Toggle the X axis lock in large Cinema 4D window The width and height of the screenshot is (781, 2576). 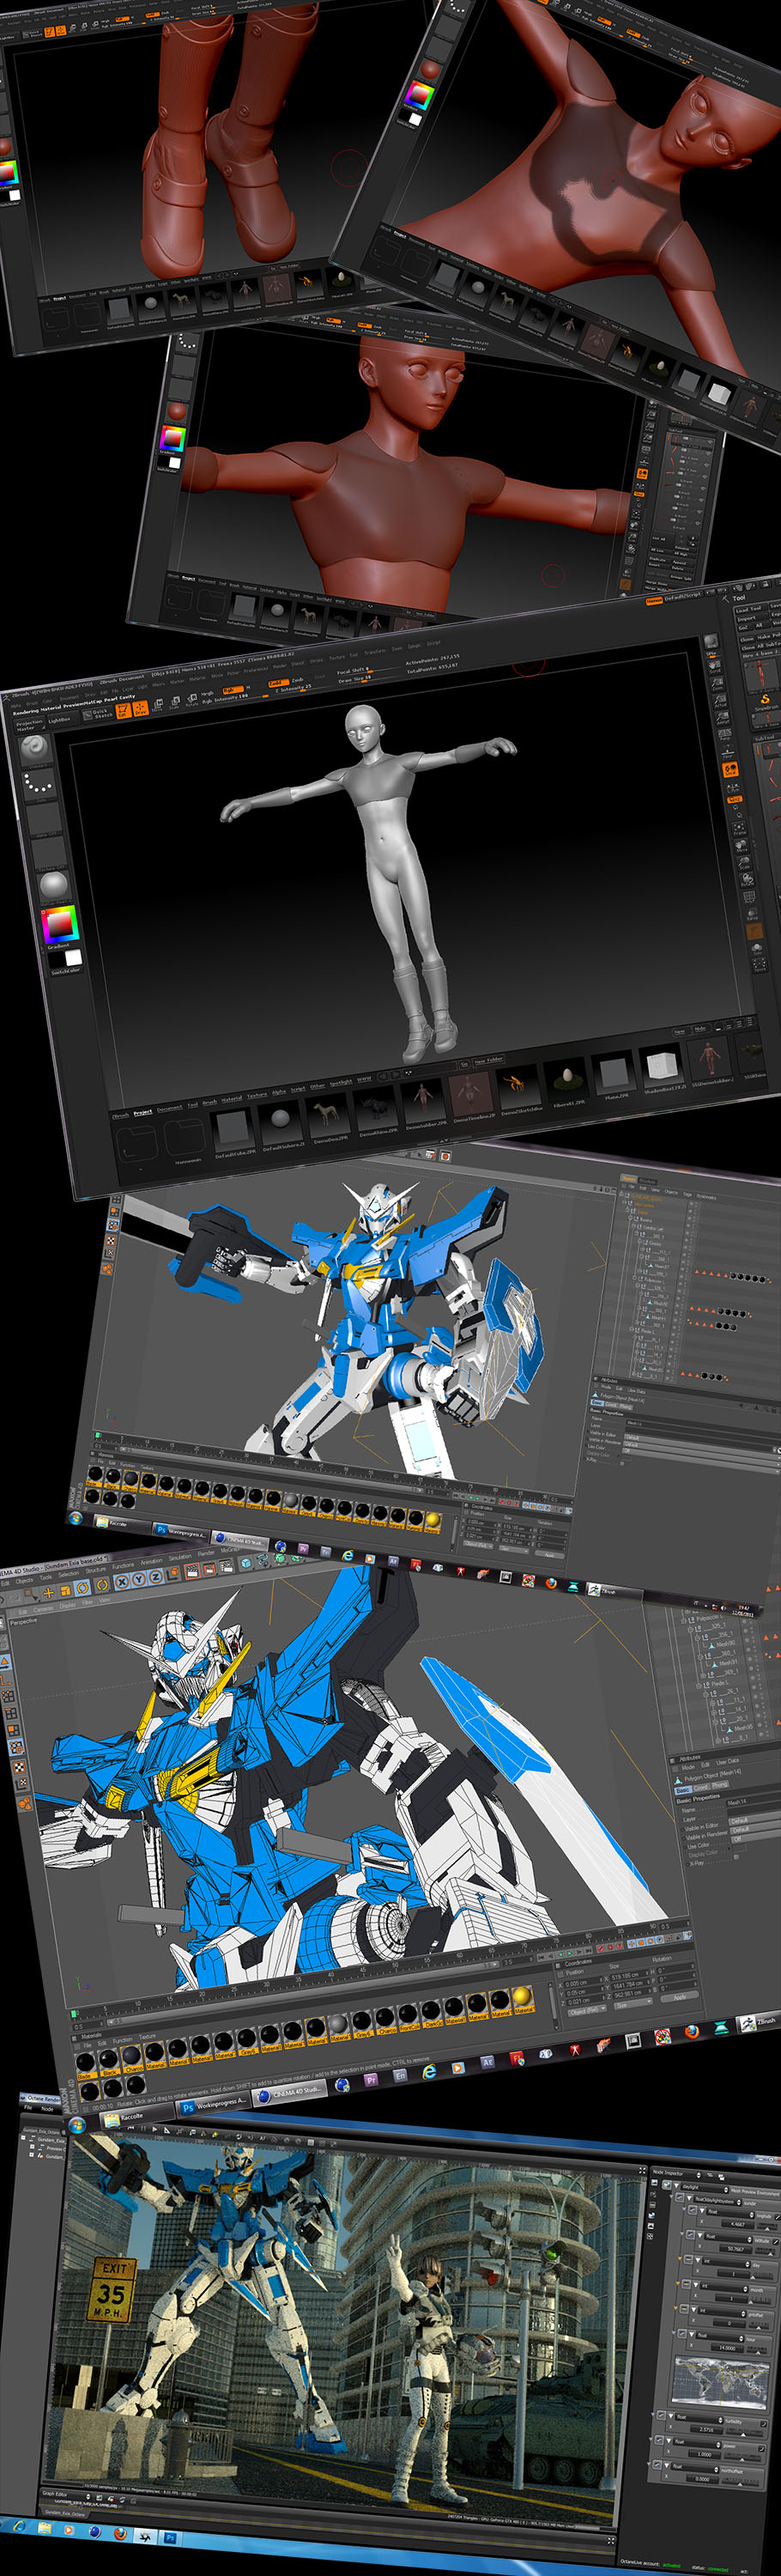[x=122, y=1582]
